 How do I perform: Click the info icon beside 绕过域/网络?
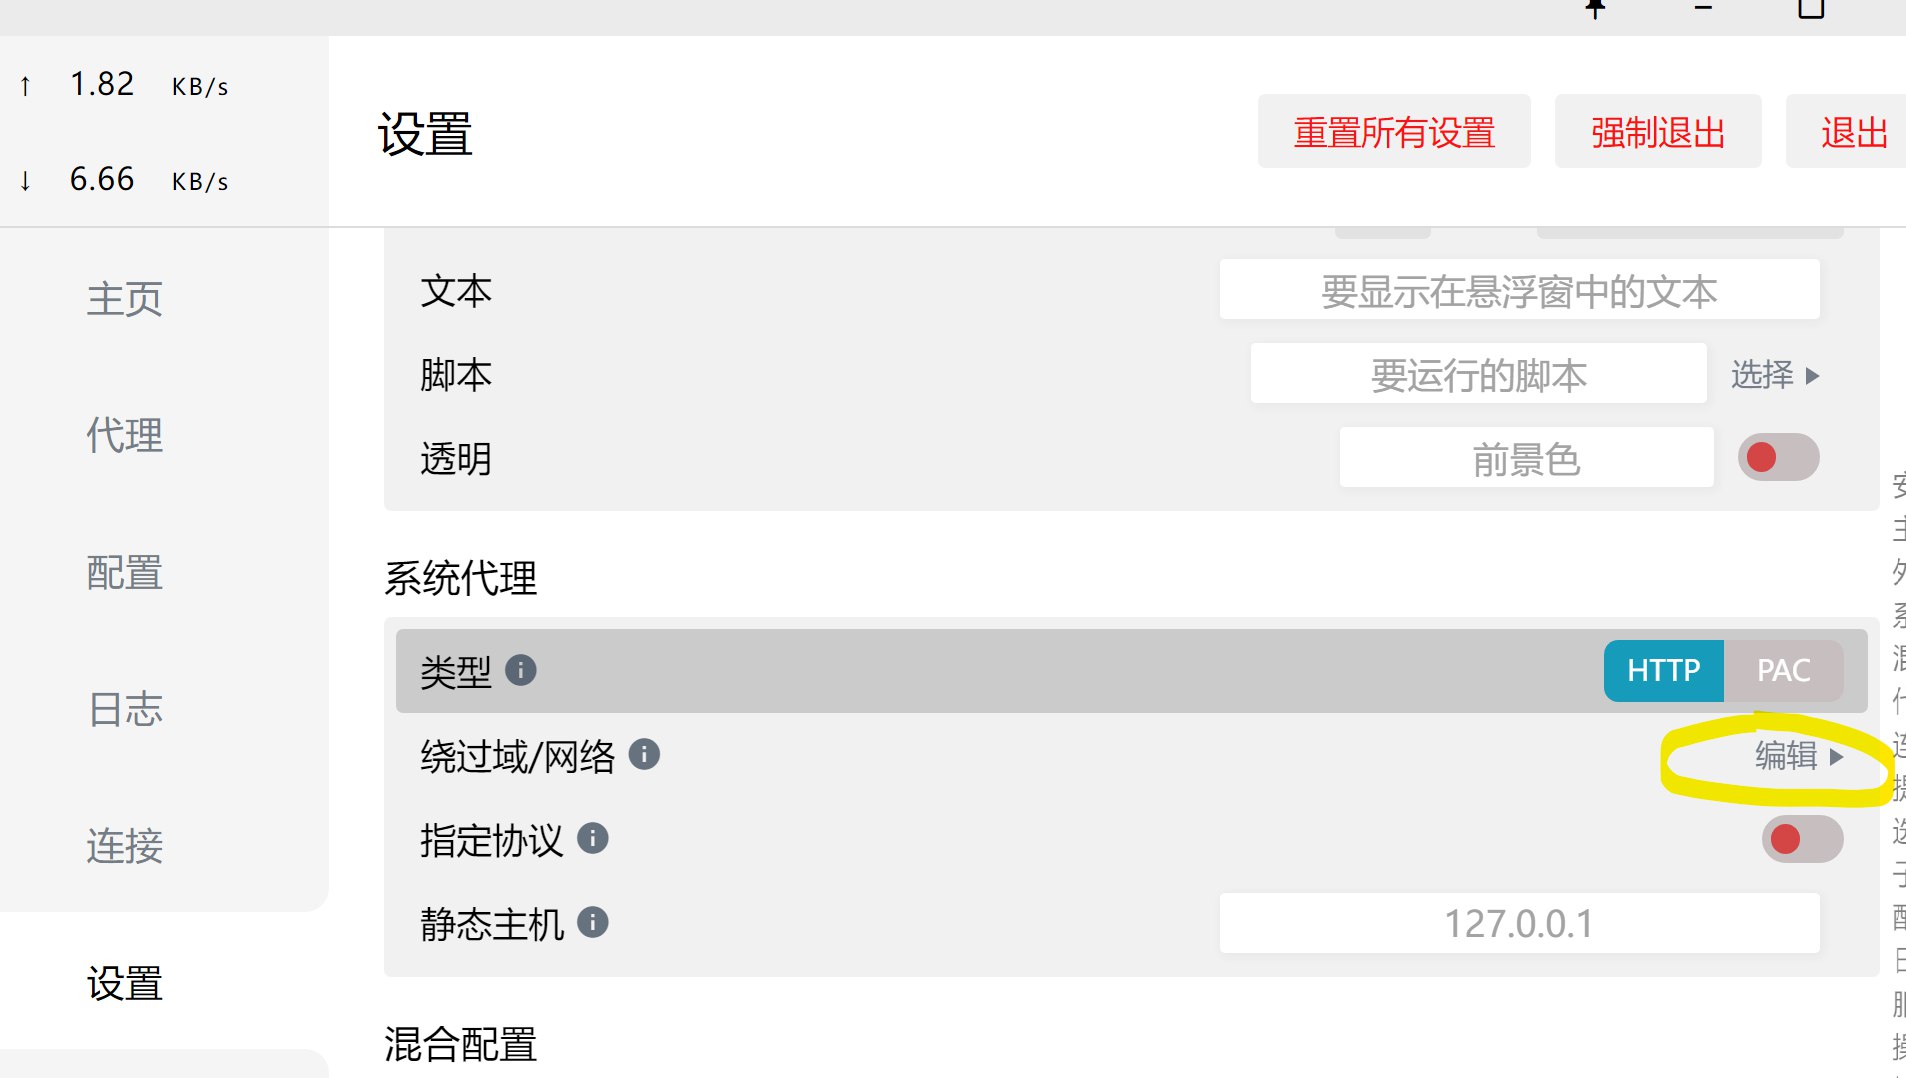[644, 754]
